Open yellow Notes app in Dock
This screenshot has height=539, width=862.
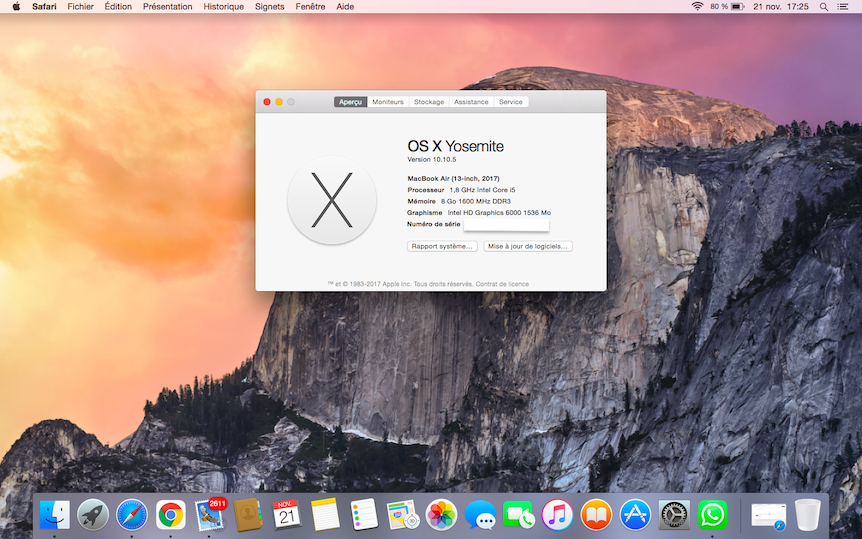[x=325, y=515]
